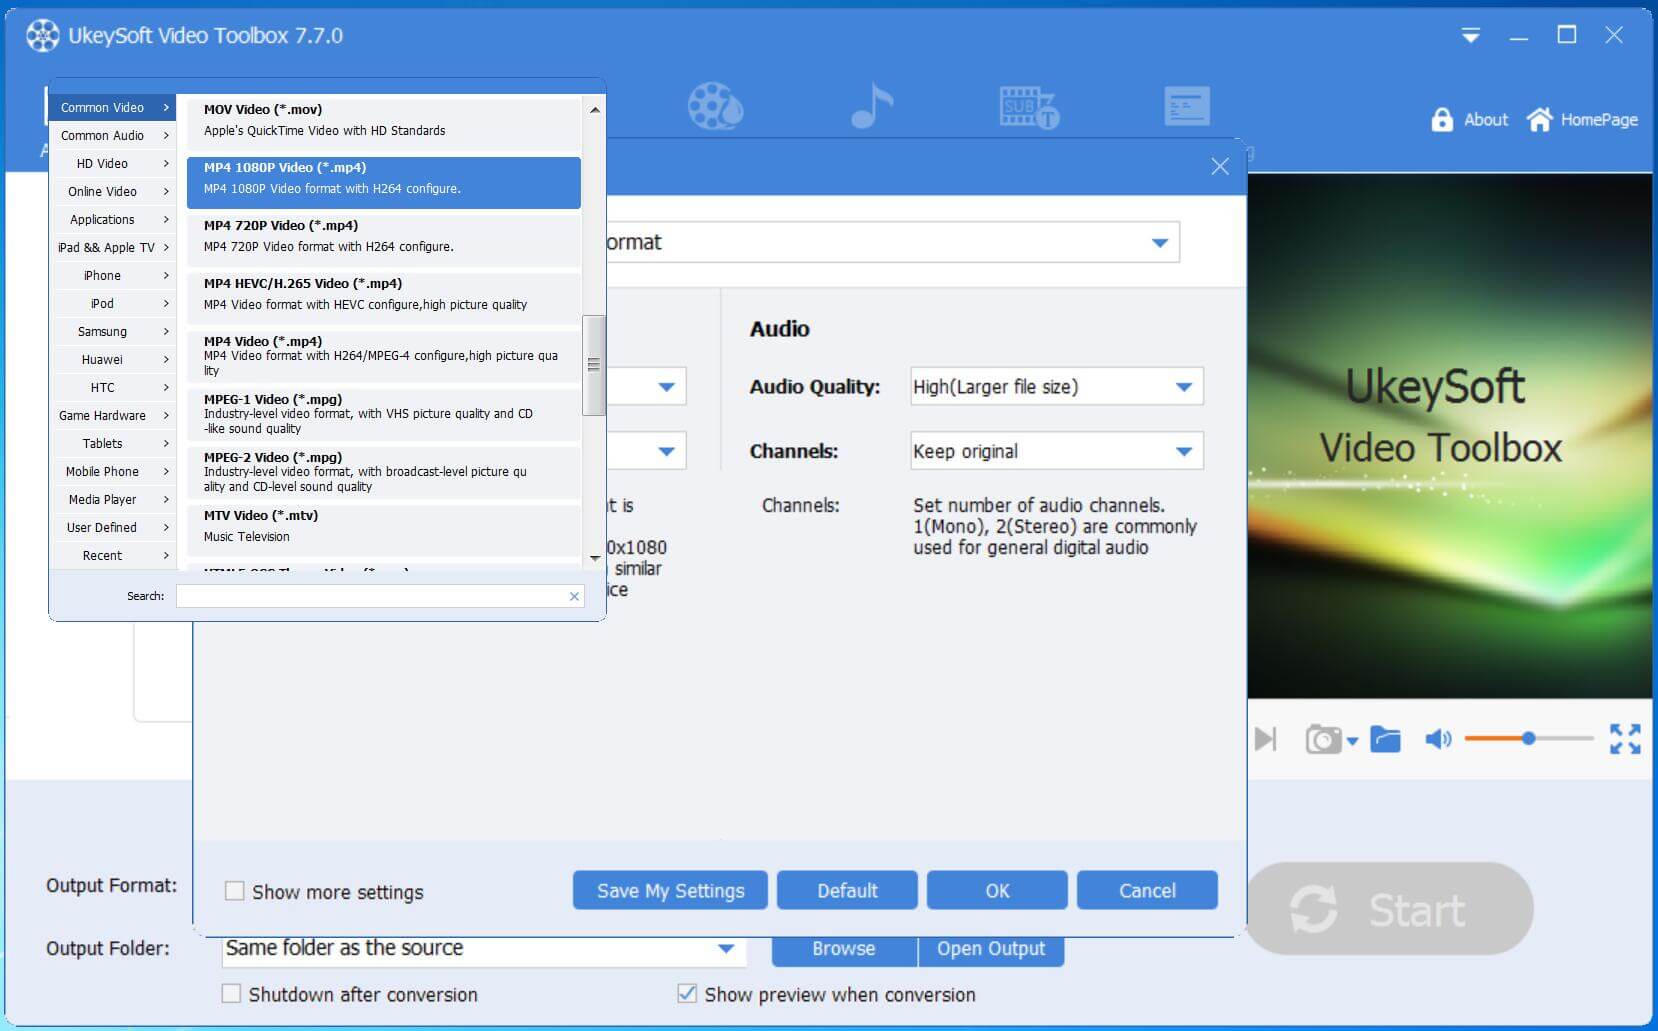Tick Shutdown after conversion
1658x1031 pixels.
coord(231,994)
